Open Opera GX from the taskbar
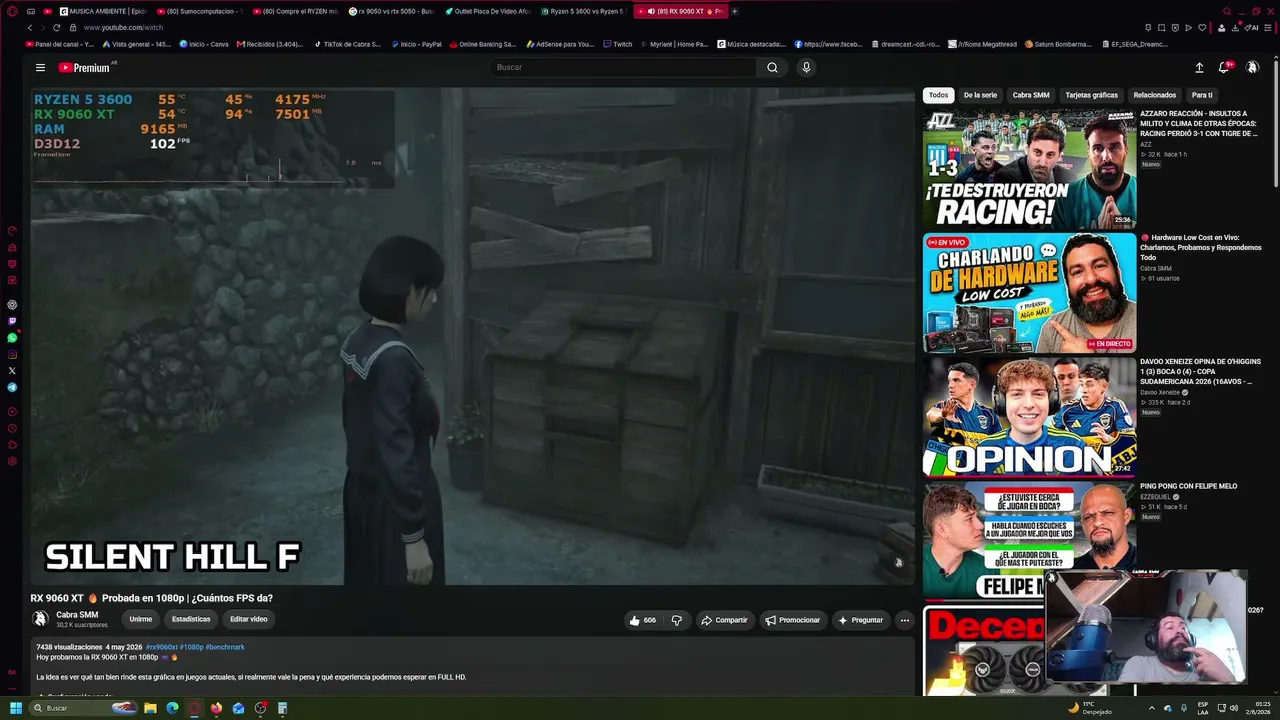The height and width of the screenshot is (720, 1280). pyautogui.click(x=194, y=708)
